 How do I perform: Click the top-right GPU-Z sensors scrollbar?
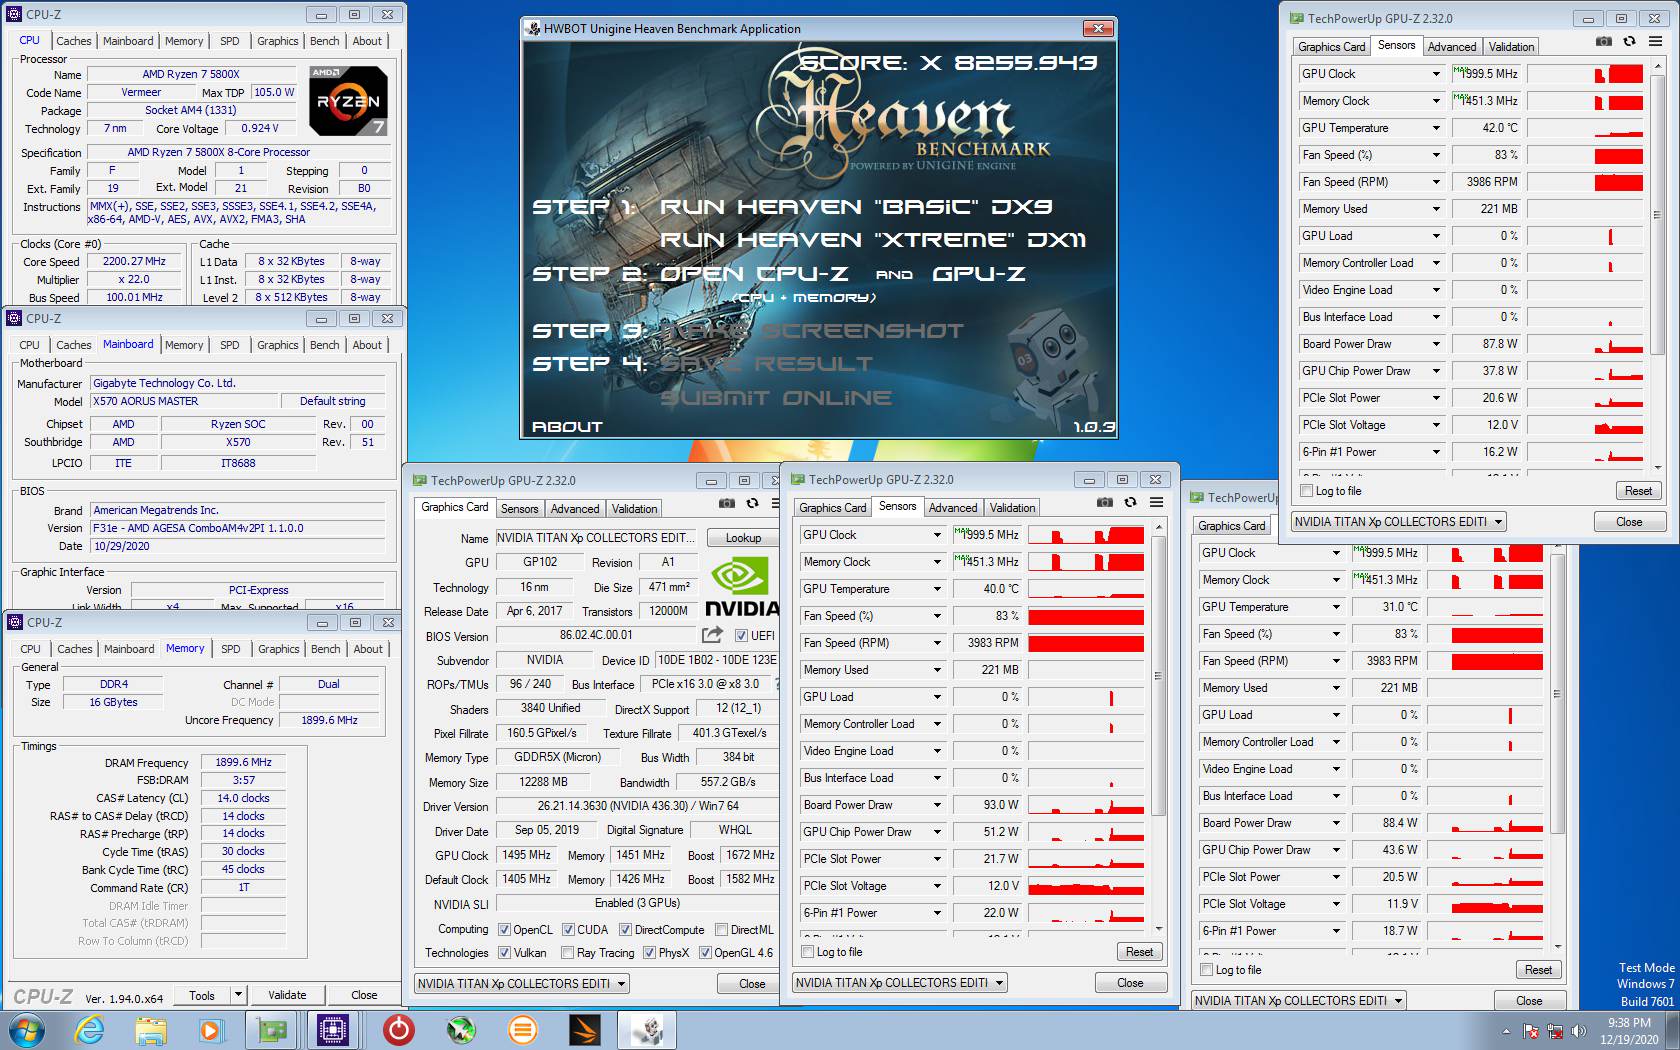[x=1656, y=213]
